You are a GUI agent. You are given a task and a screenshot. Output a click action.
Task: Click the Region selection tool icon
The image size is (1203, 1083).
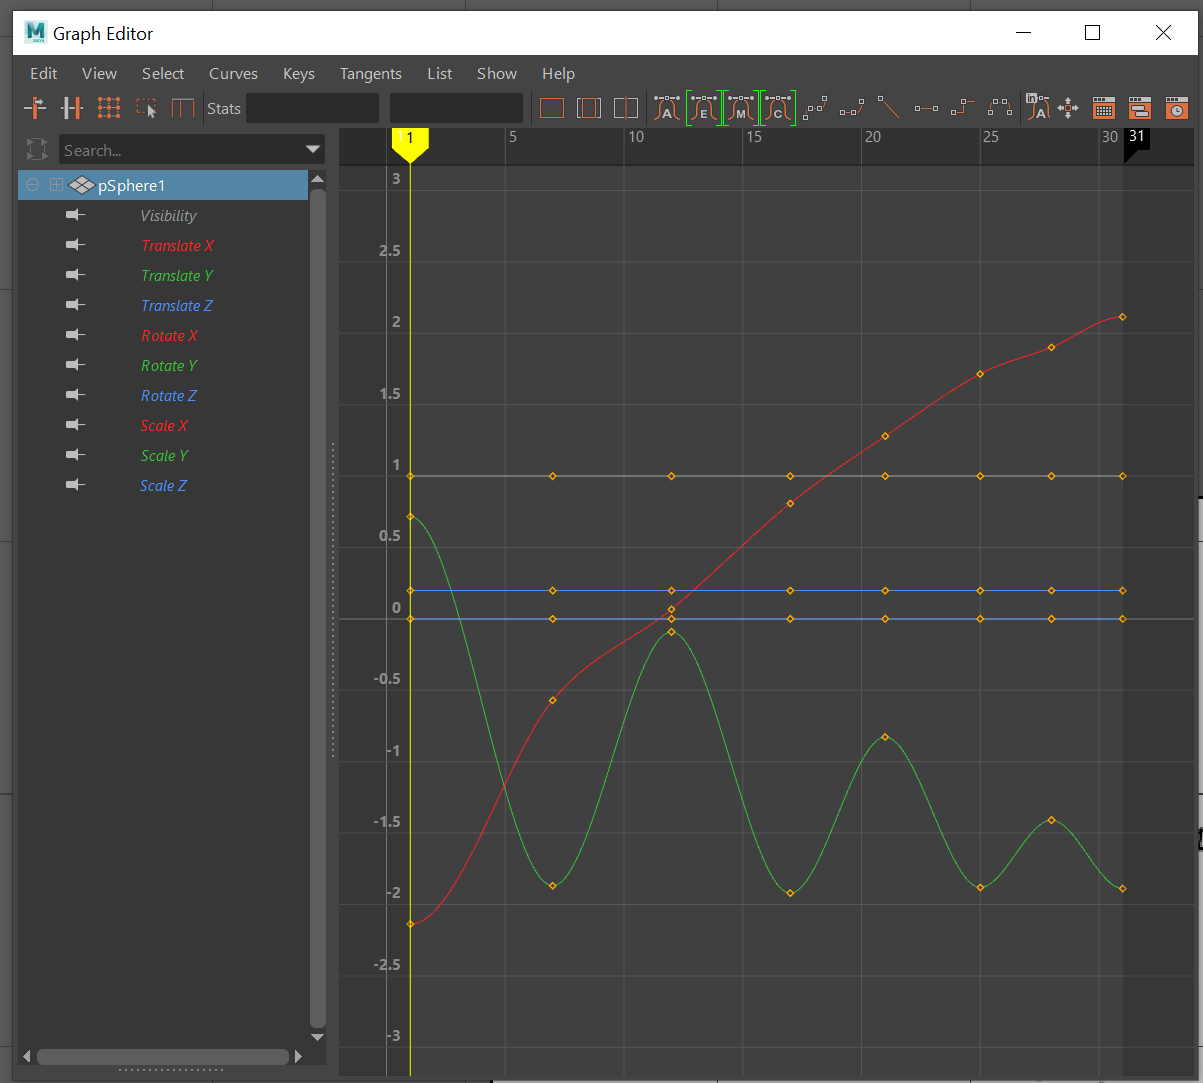tap(146, 108)
